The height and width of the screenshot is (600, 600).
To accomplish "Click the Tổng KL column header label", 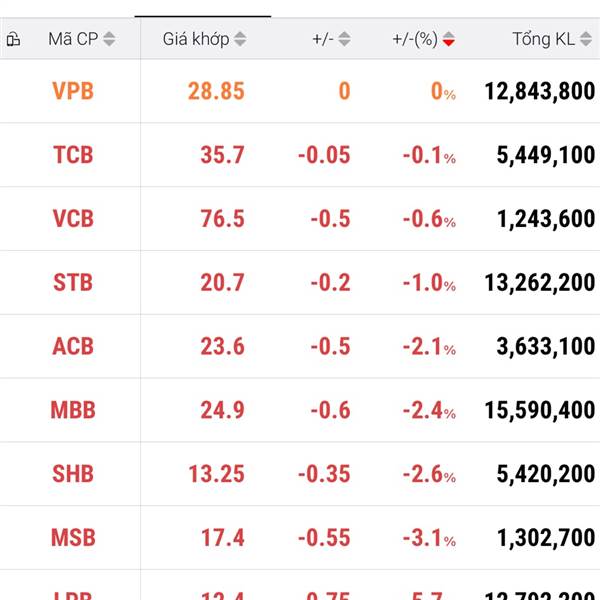I will pos(543,39).
